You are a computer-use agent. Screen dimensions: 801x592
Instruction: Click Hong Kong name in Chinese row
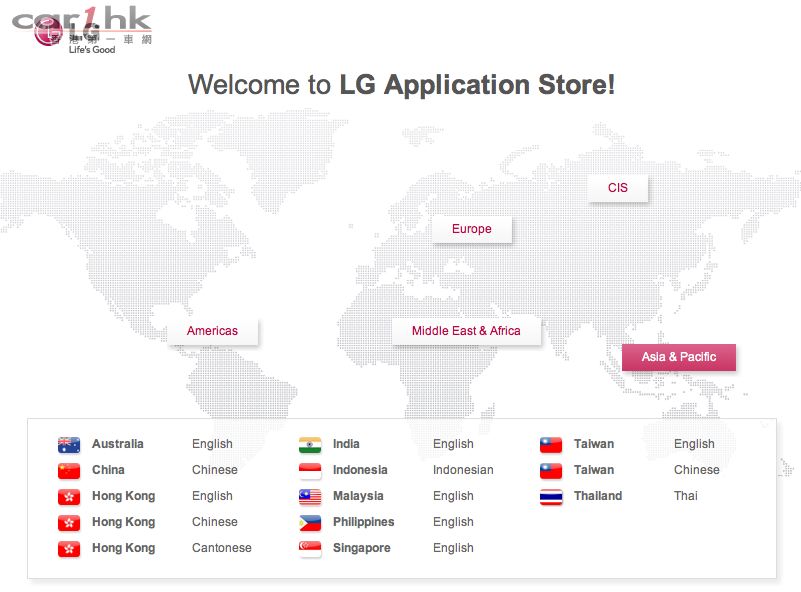124,522
